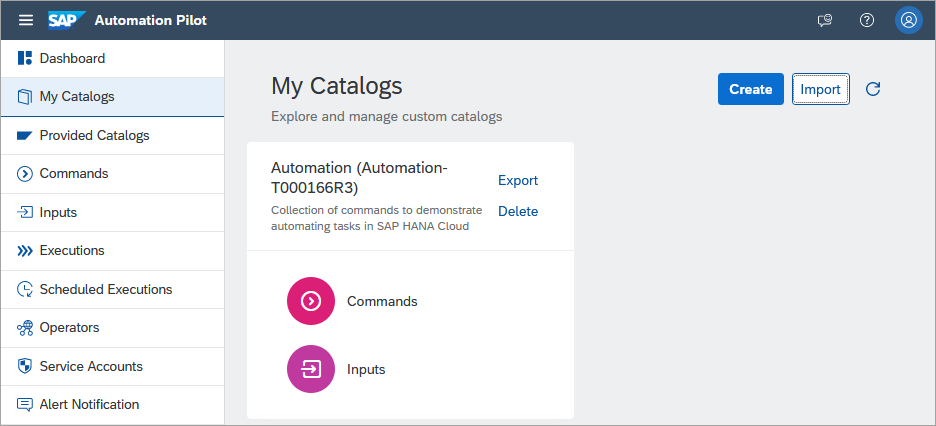
Task: Click the Automation Pilot title text
Action: pyautogui.click(x=150, y=20)
